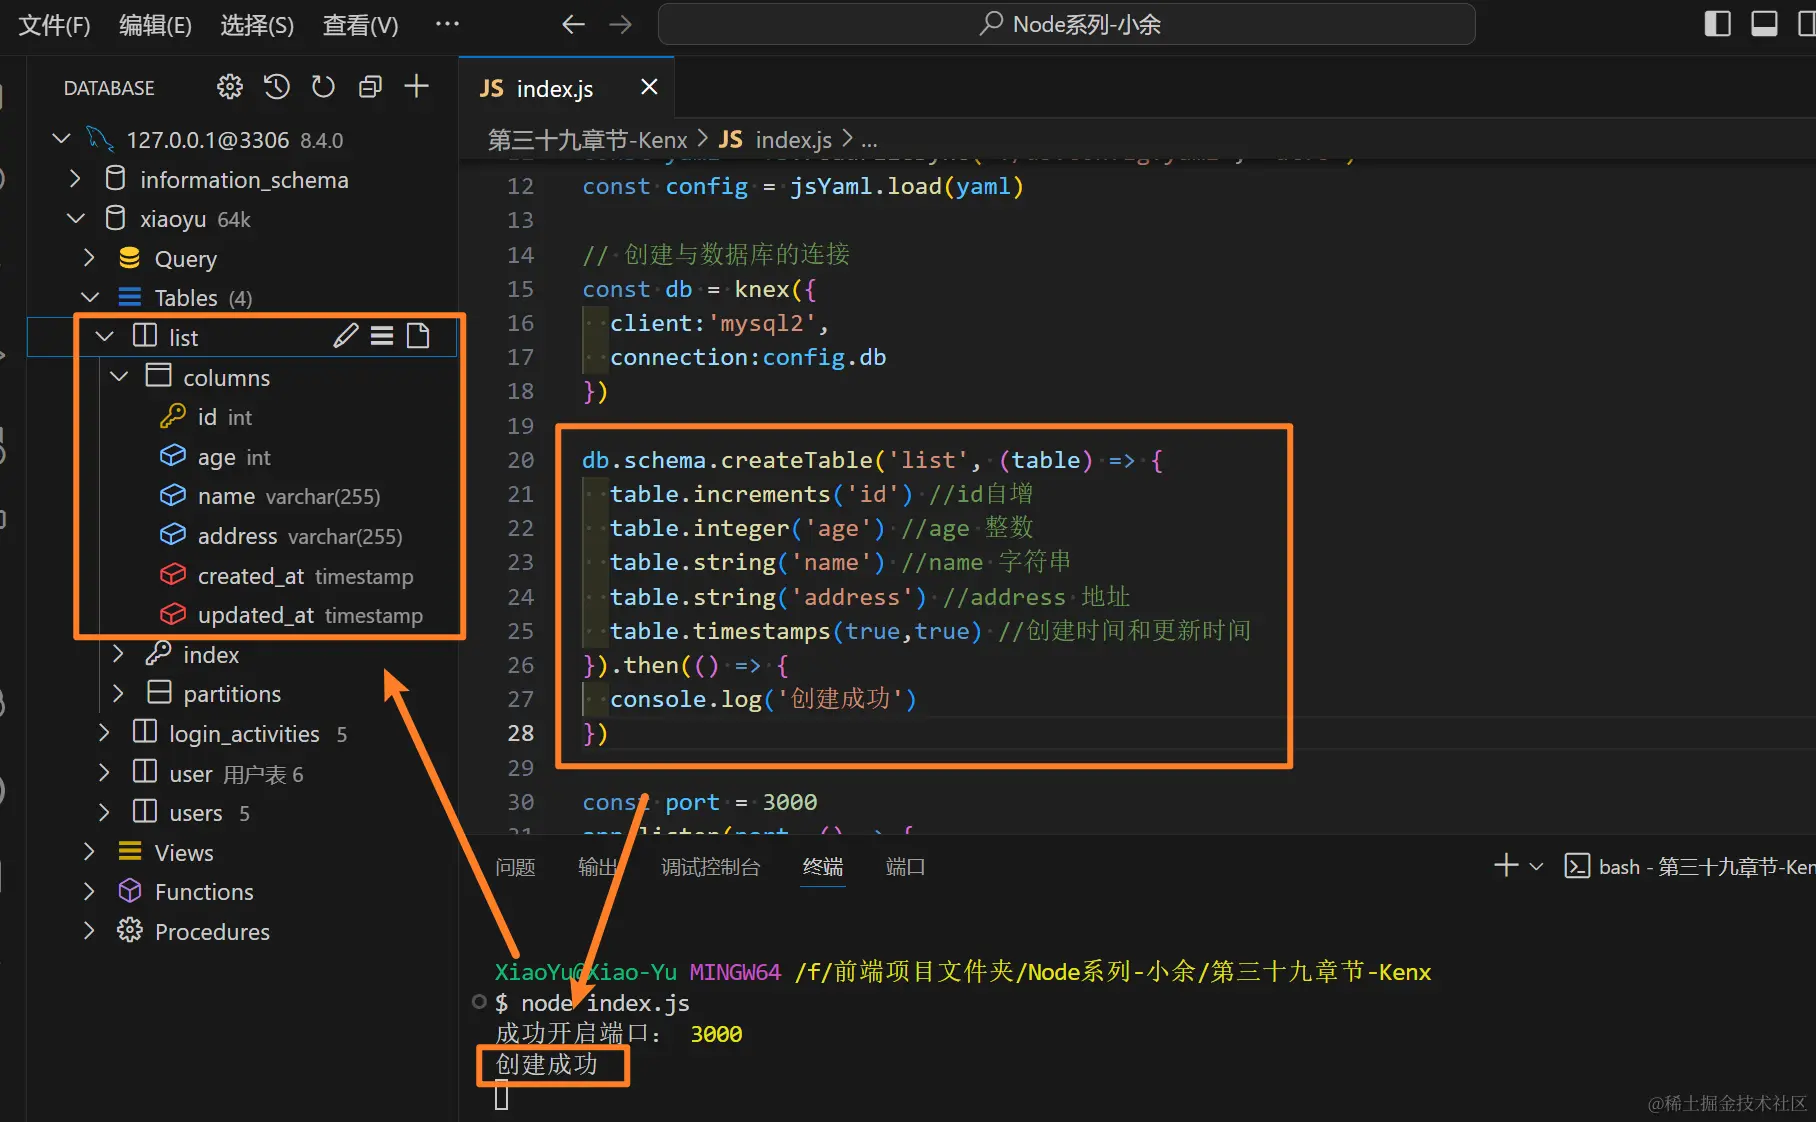1816x1122 pixels.
Task: Switch to the 输出 panel tab
Action: tap(598, 867)
